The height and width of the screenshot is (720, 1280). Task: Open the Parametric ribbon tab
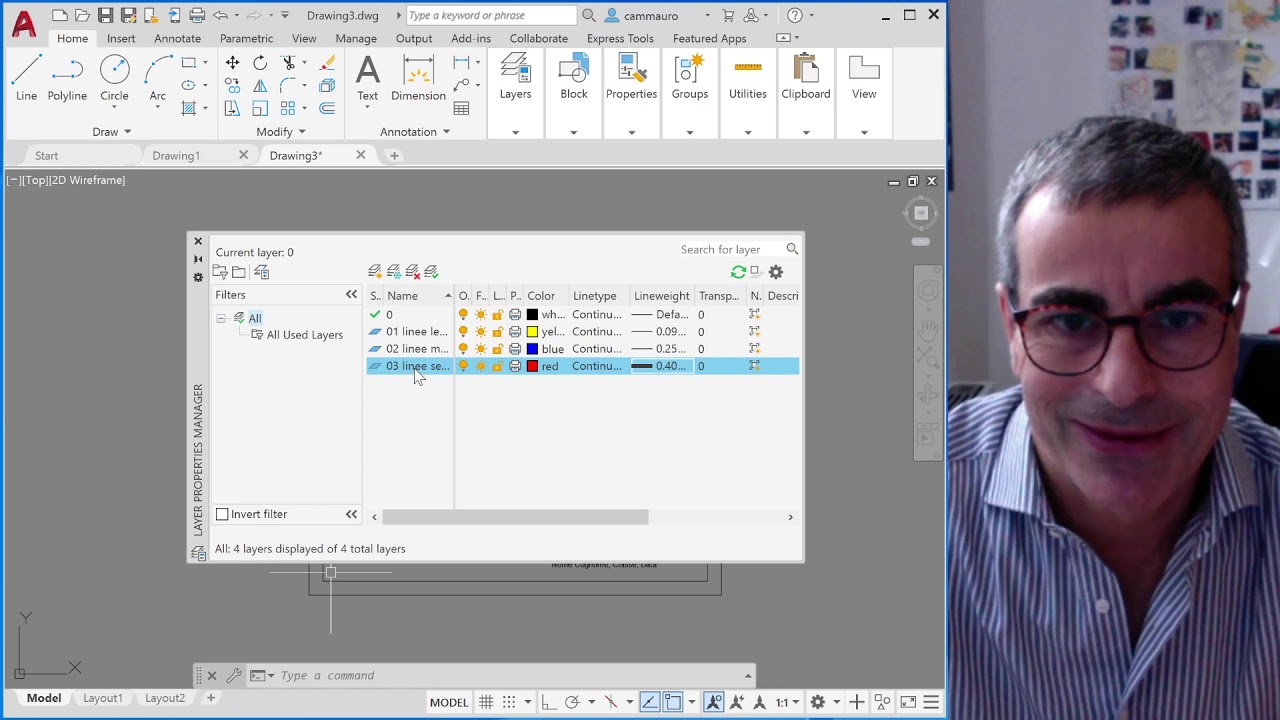246,38
